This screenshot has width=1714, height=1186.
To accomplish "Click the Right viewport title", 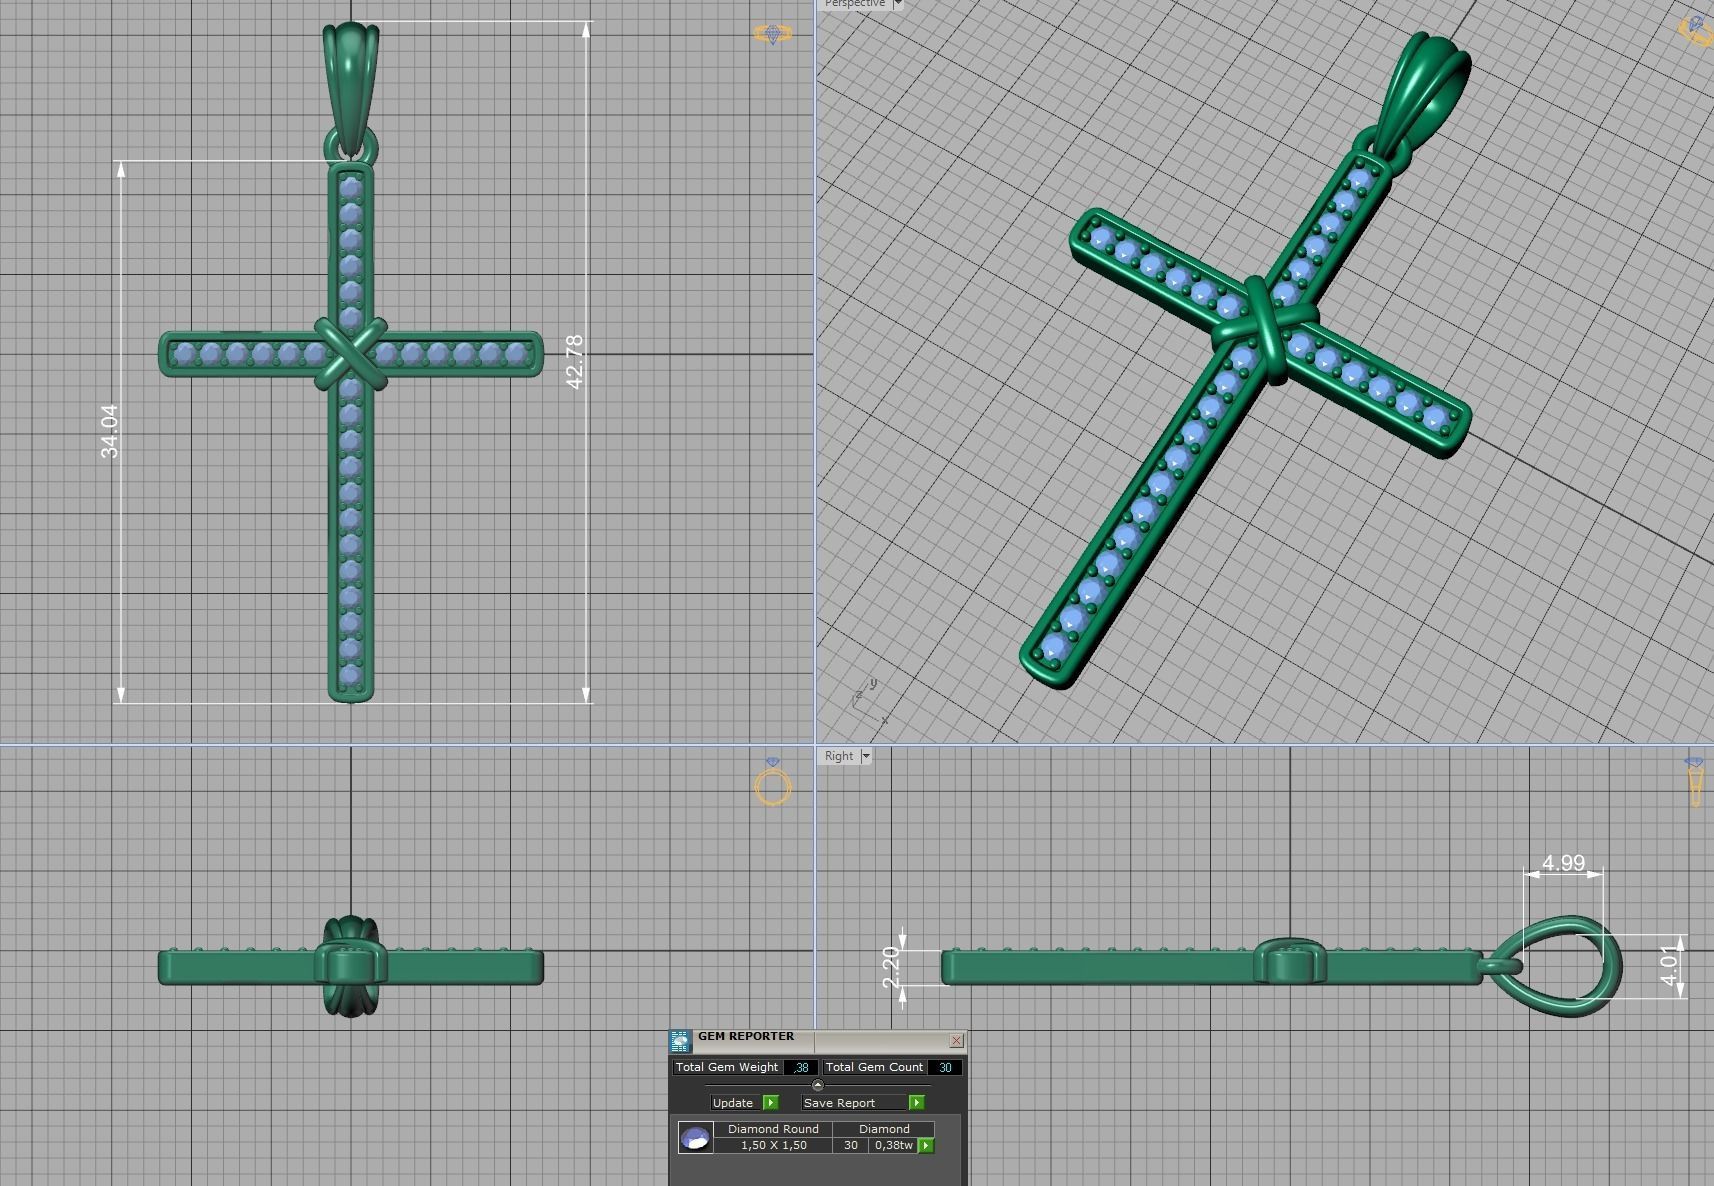I will [839, 756].
